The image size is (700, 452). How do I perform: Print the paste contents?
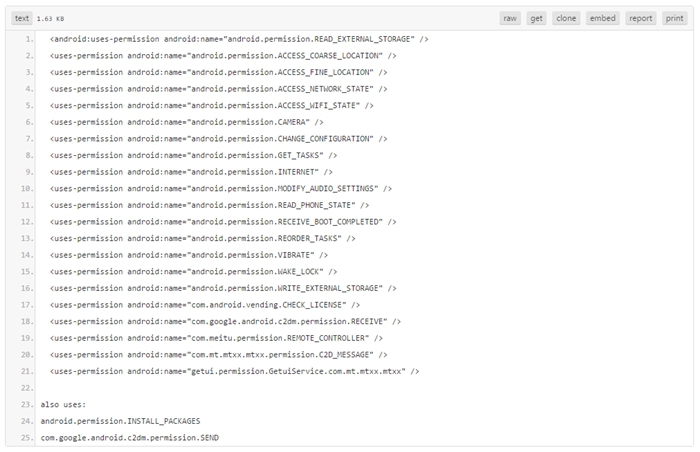(x=675, y=18)
